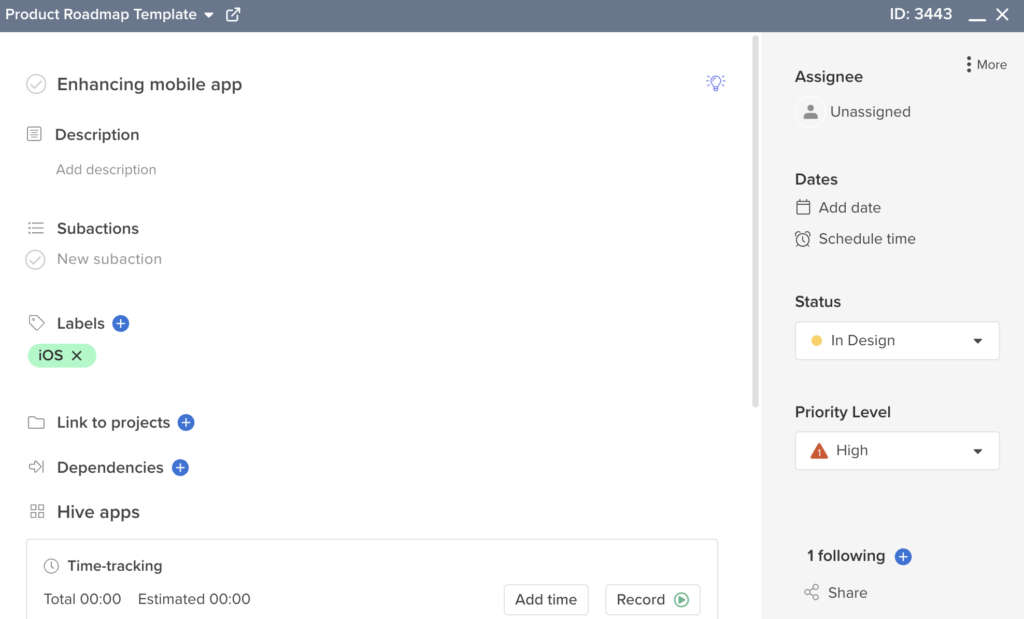Viewport: 1024px width, 619px height.
Task: Add a dependency with the plus icon
Action: tap(180, 468)
